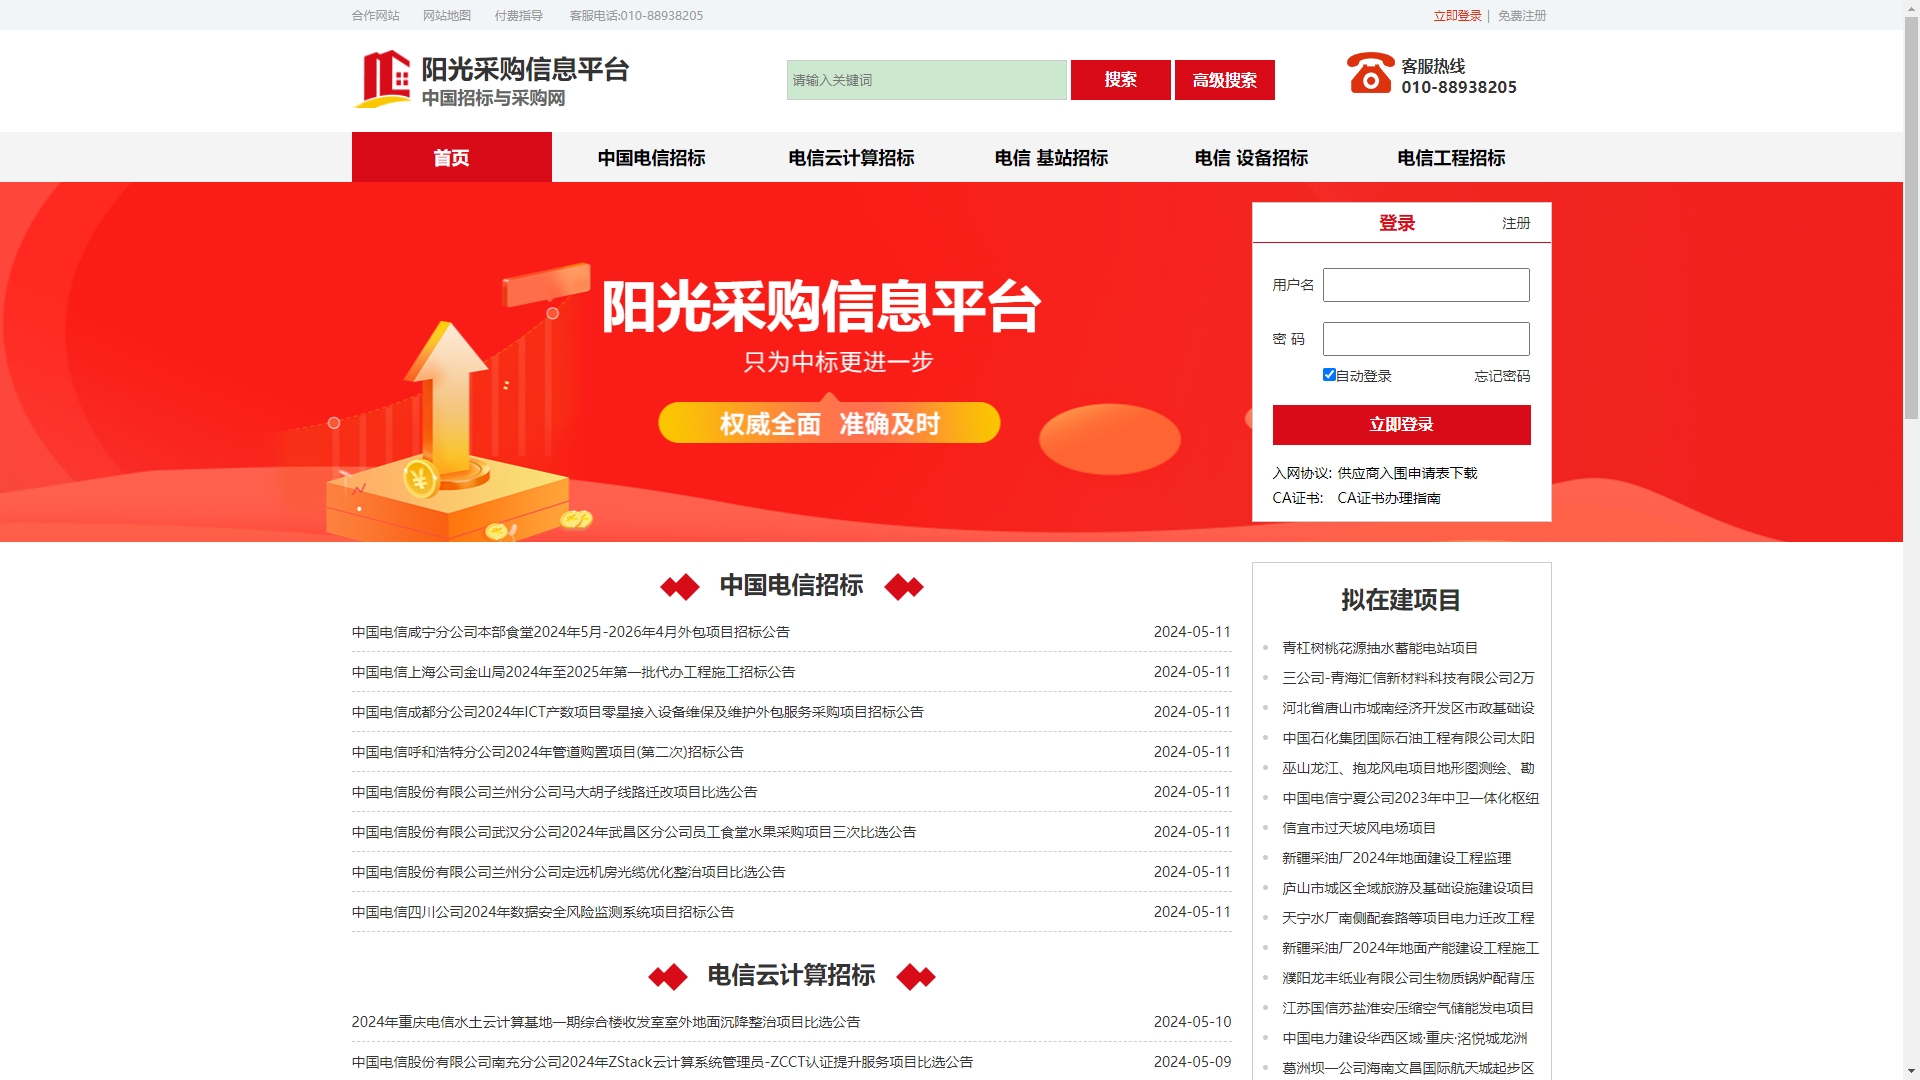Click the 搜索 button
Viewport: 1920px width, 1080px height.
tap(1120, 80)
